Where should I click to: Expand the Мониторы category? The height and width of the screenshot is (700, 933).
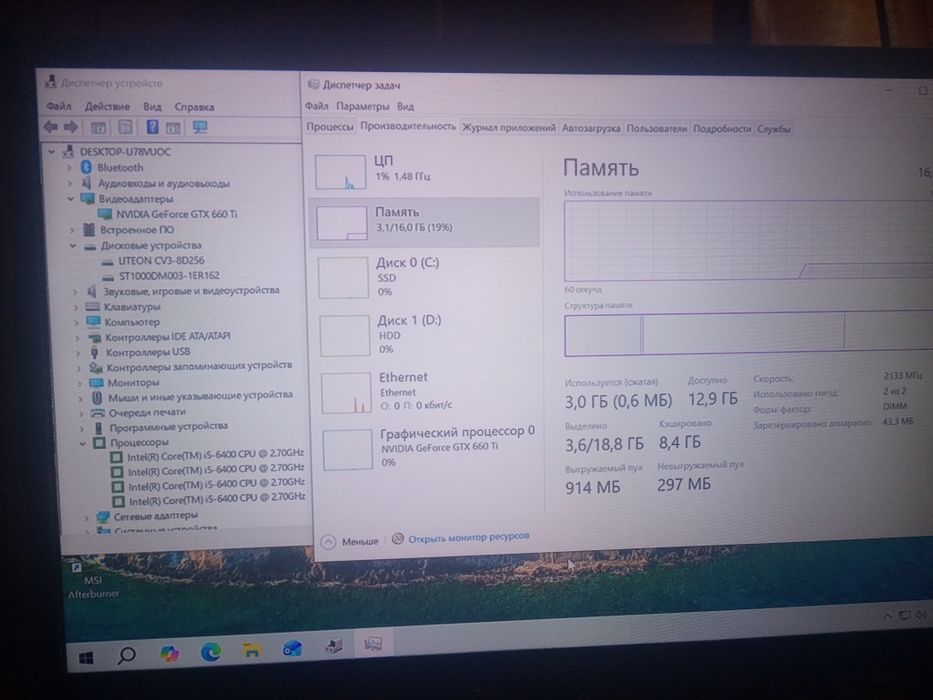pyautogui.click(x=79, y=383)
